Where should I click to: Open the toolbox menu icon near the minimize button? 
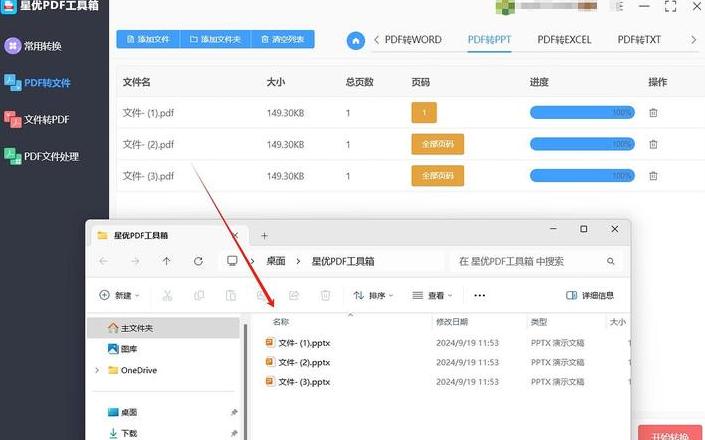619,6
